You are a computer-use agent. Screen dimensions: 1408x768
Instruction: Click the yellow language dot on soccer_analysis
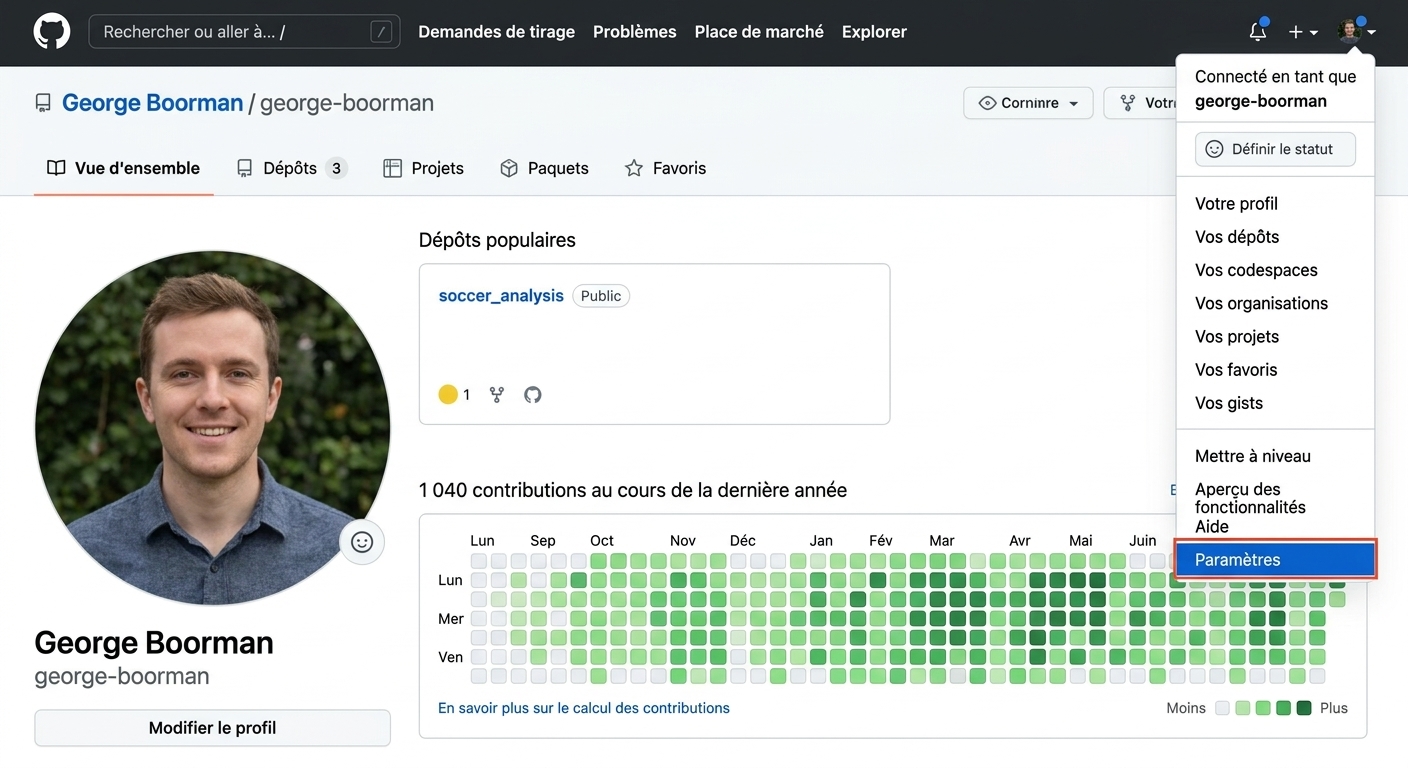point(448,395)
